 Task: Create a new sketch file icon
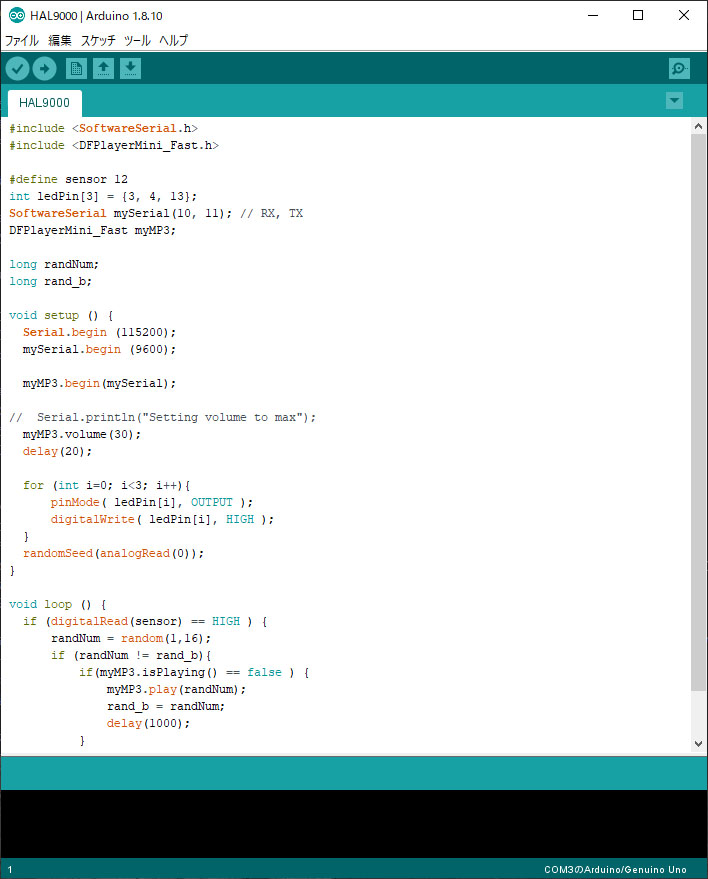tap(76, 68)
